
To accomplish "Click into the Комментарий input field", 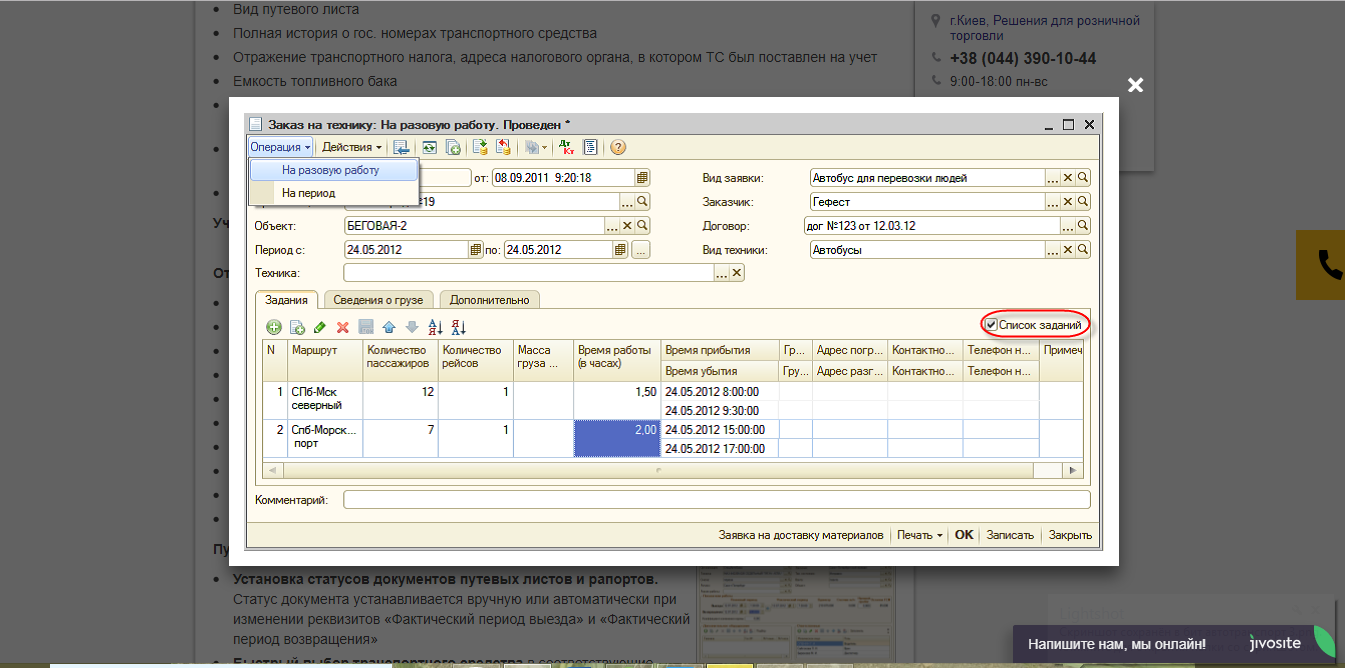I will pyautogui.click(x=716, y=499).
